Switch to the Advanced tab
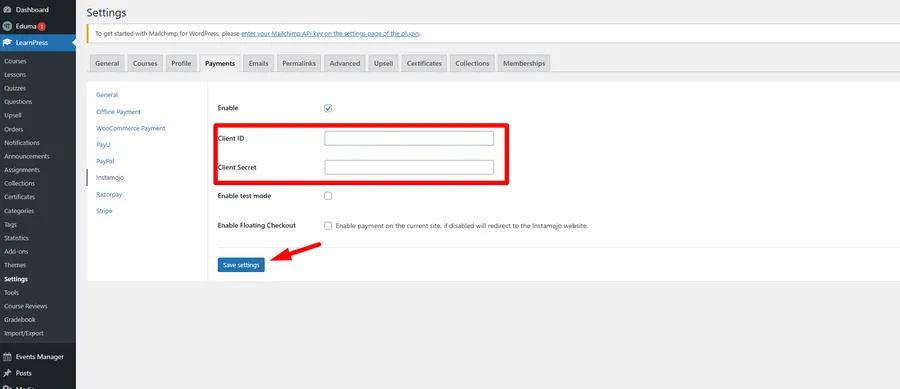The width and height of the screenshot is (900, 389). point(345,63)
